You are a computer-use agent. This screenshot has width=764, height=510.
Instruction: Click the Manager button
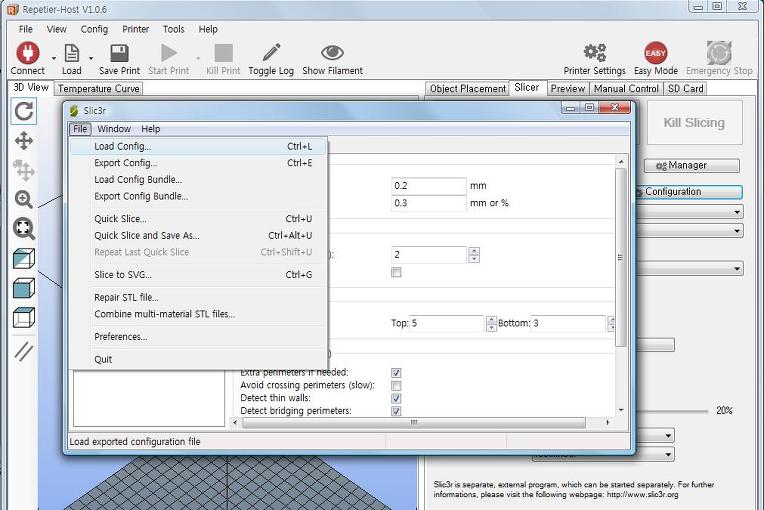coord(691,166)
